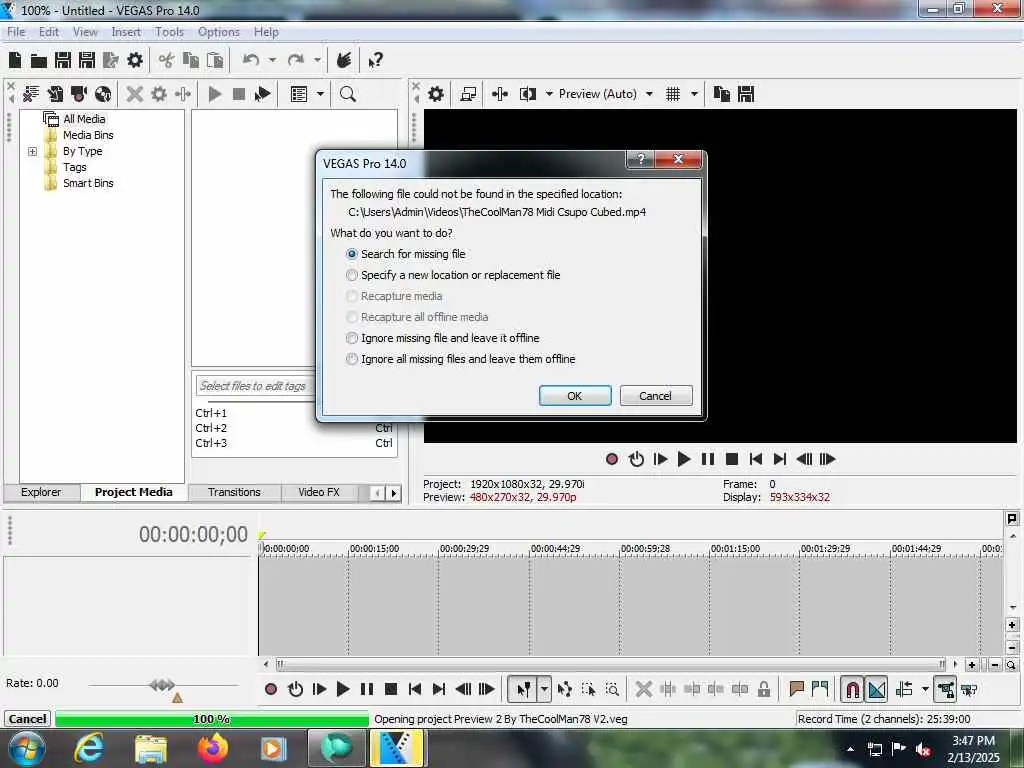Open Edit Tool selection dropdown arrow
This screenshot has width=1024, height=768.
point(545,689)
